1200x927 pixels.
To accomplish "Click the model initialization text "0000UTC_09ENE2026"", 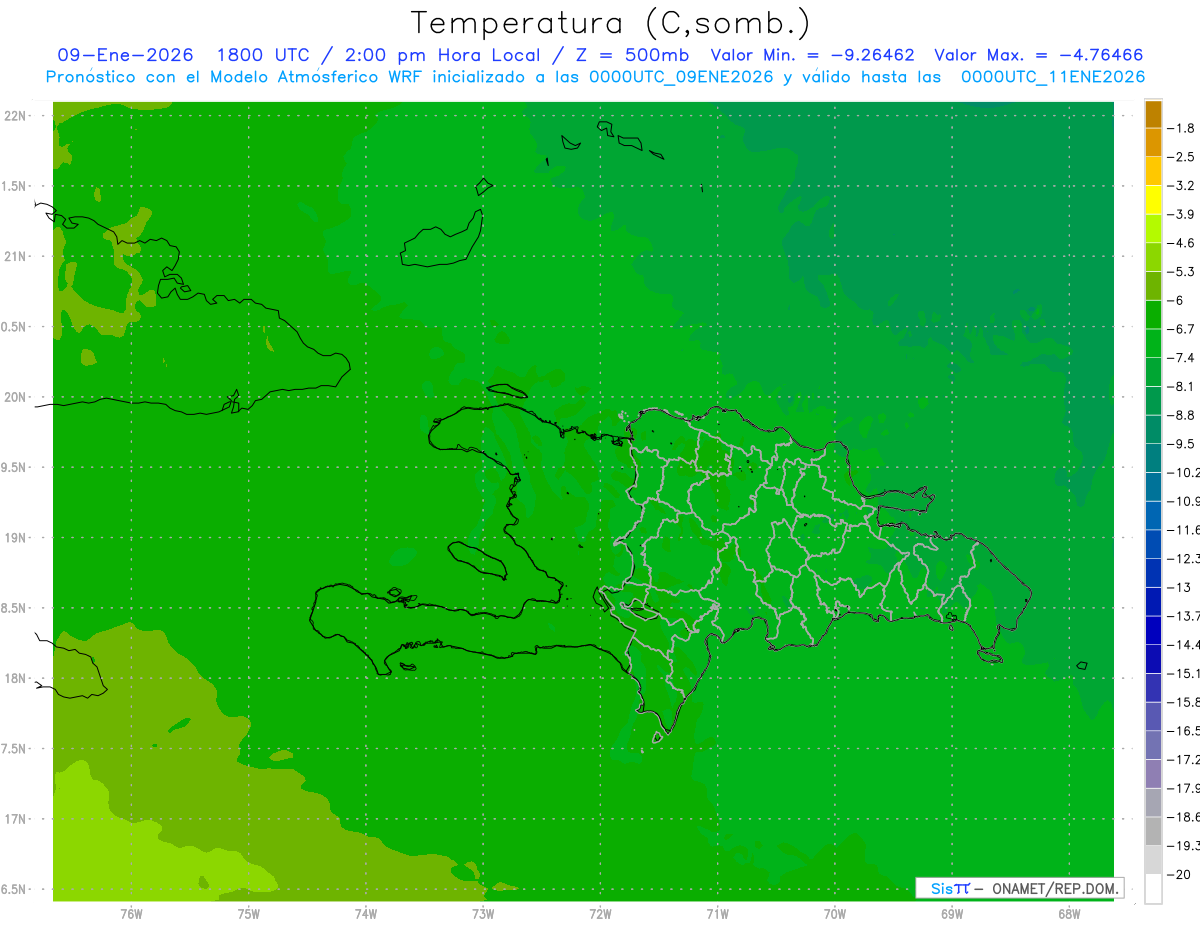I will point(681,77).
